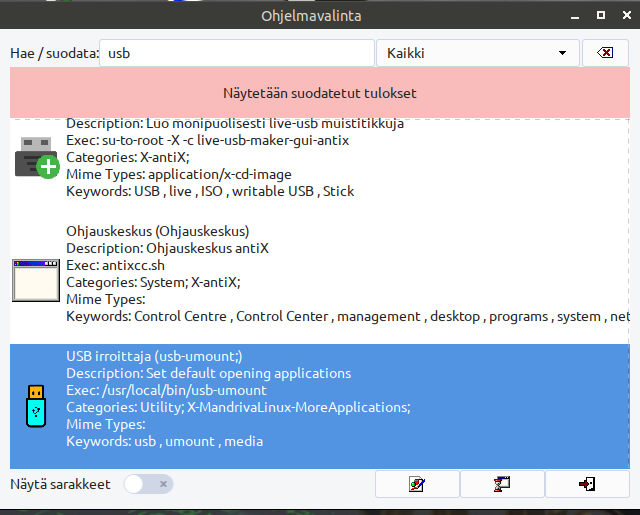640x515 pixels.
Task: Click the Keywords: usb, umount, media line
Action: pos(164,441)
